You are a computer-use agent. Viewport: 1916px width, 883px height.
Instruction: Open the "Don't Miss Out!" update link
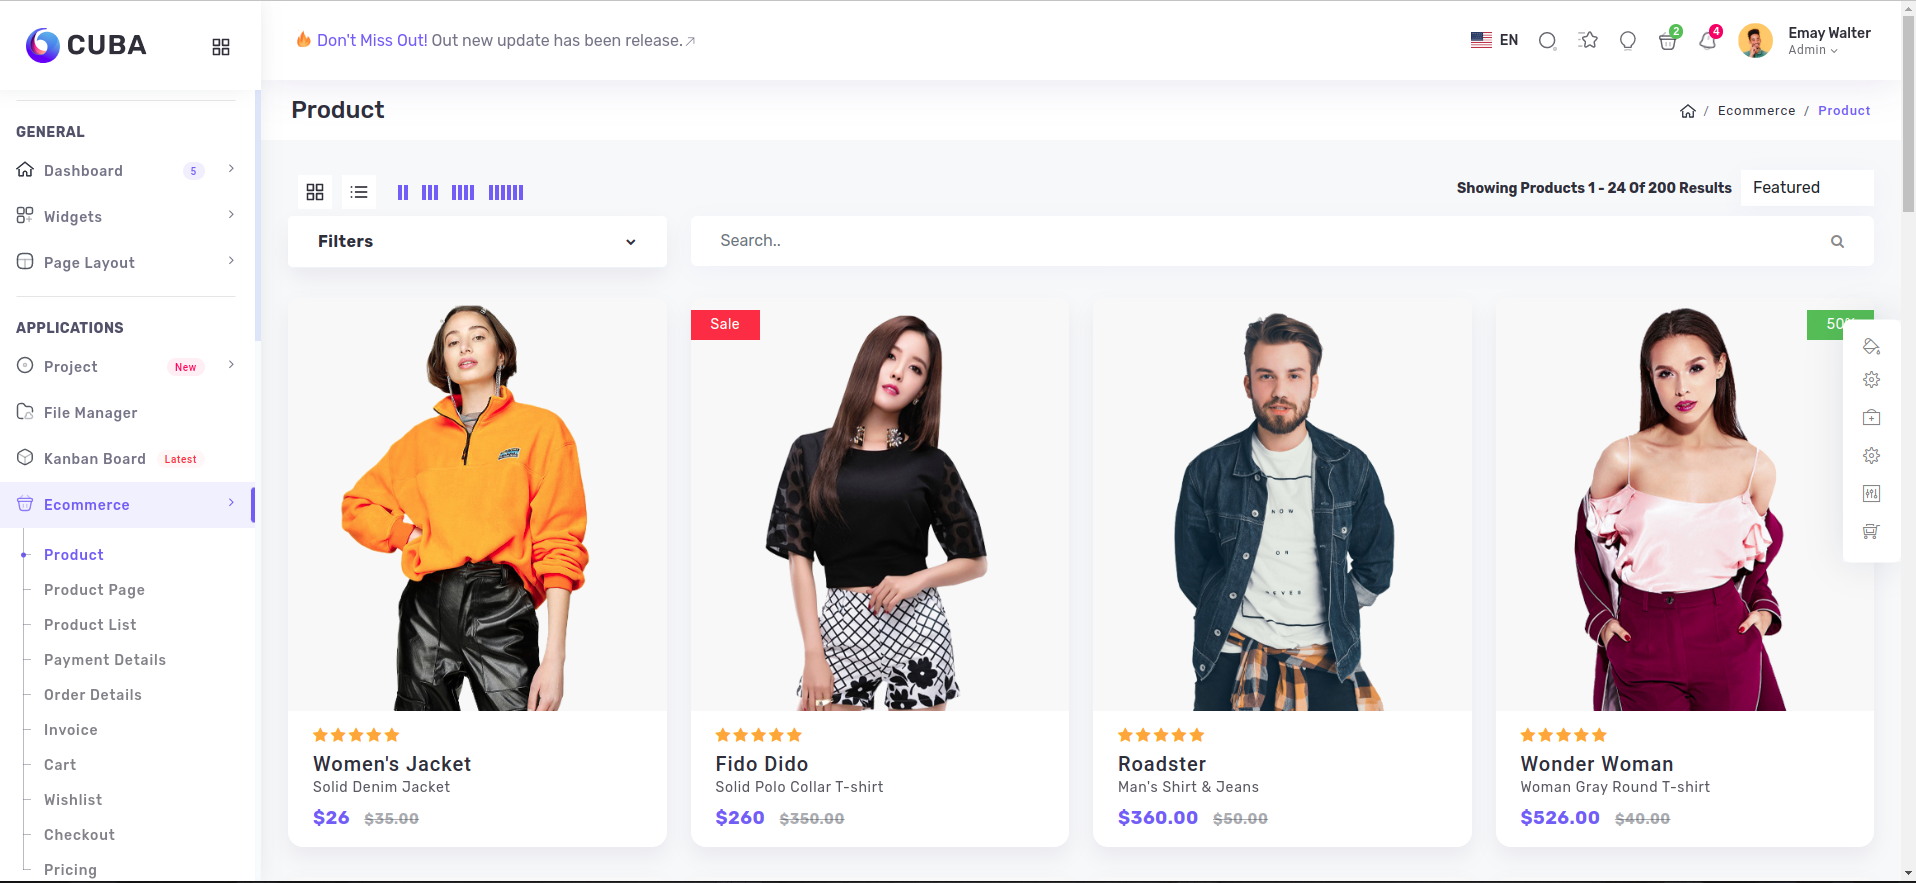372,41
